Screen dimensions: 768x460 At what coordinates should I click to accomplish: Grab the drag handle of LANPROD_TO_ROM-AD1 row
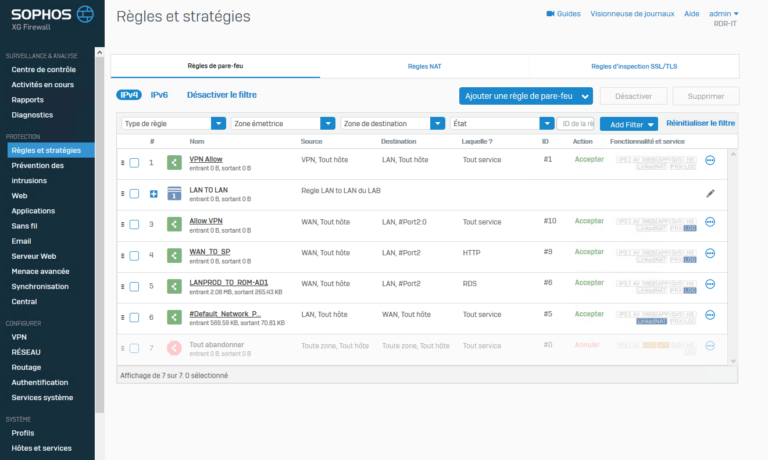click(x=122, y=287)
